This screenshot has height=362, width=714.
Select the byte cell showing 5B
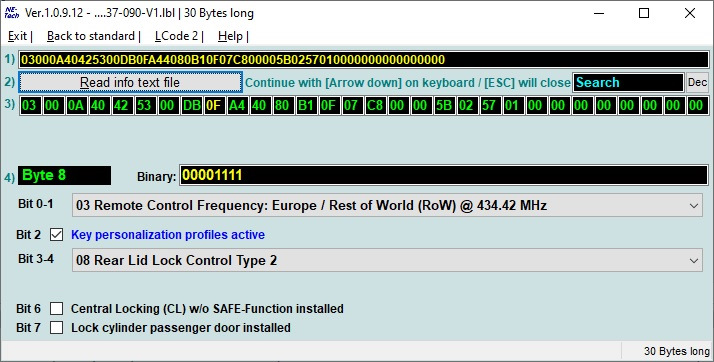pos(444,105)
